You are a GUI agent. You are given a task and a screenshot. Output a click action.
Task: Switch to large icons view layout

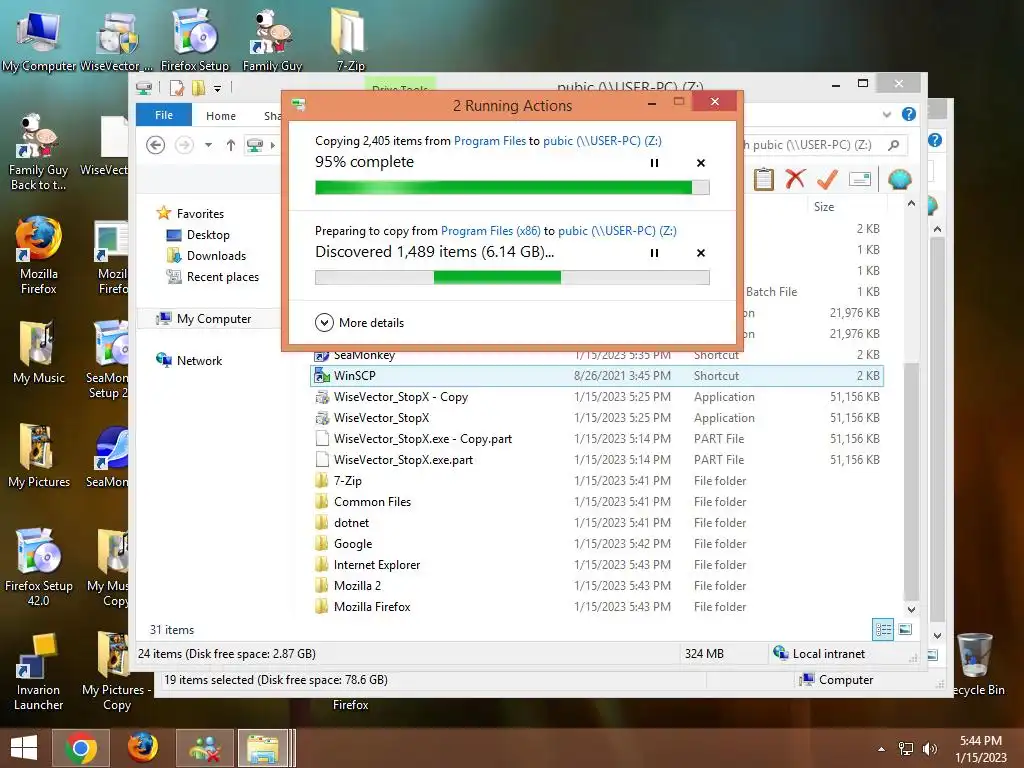[x=905, y=630]
